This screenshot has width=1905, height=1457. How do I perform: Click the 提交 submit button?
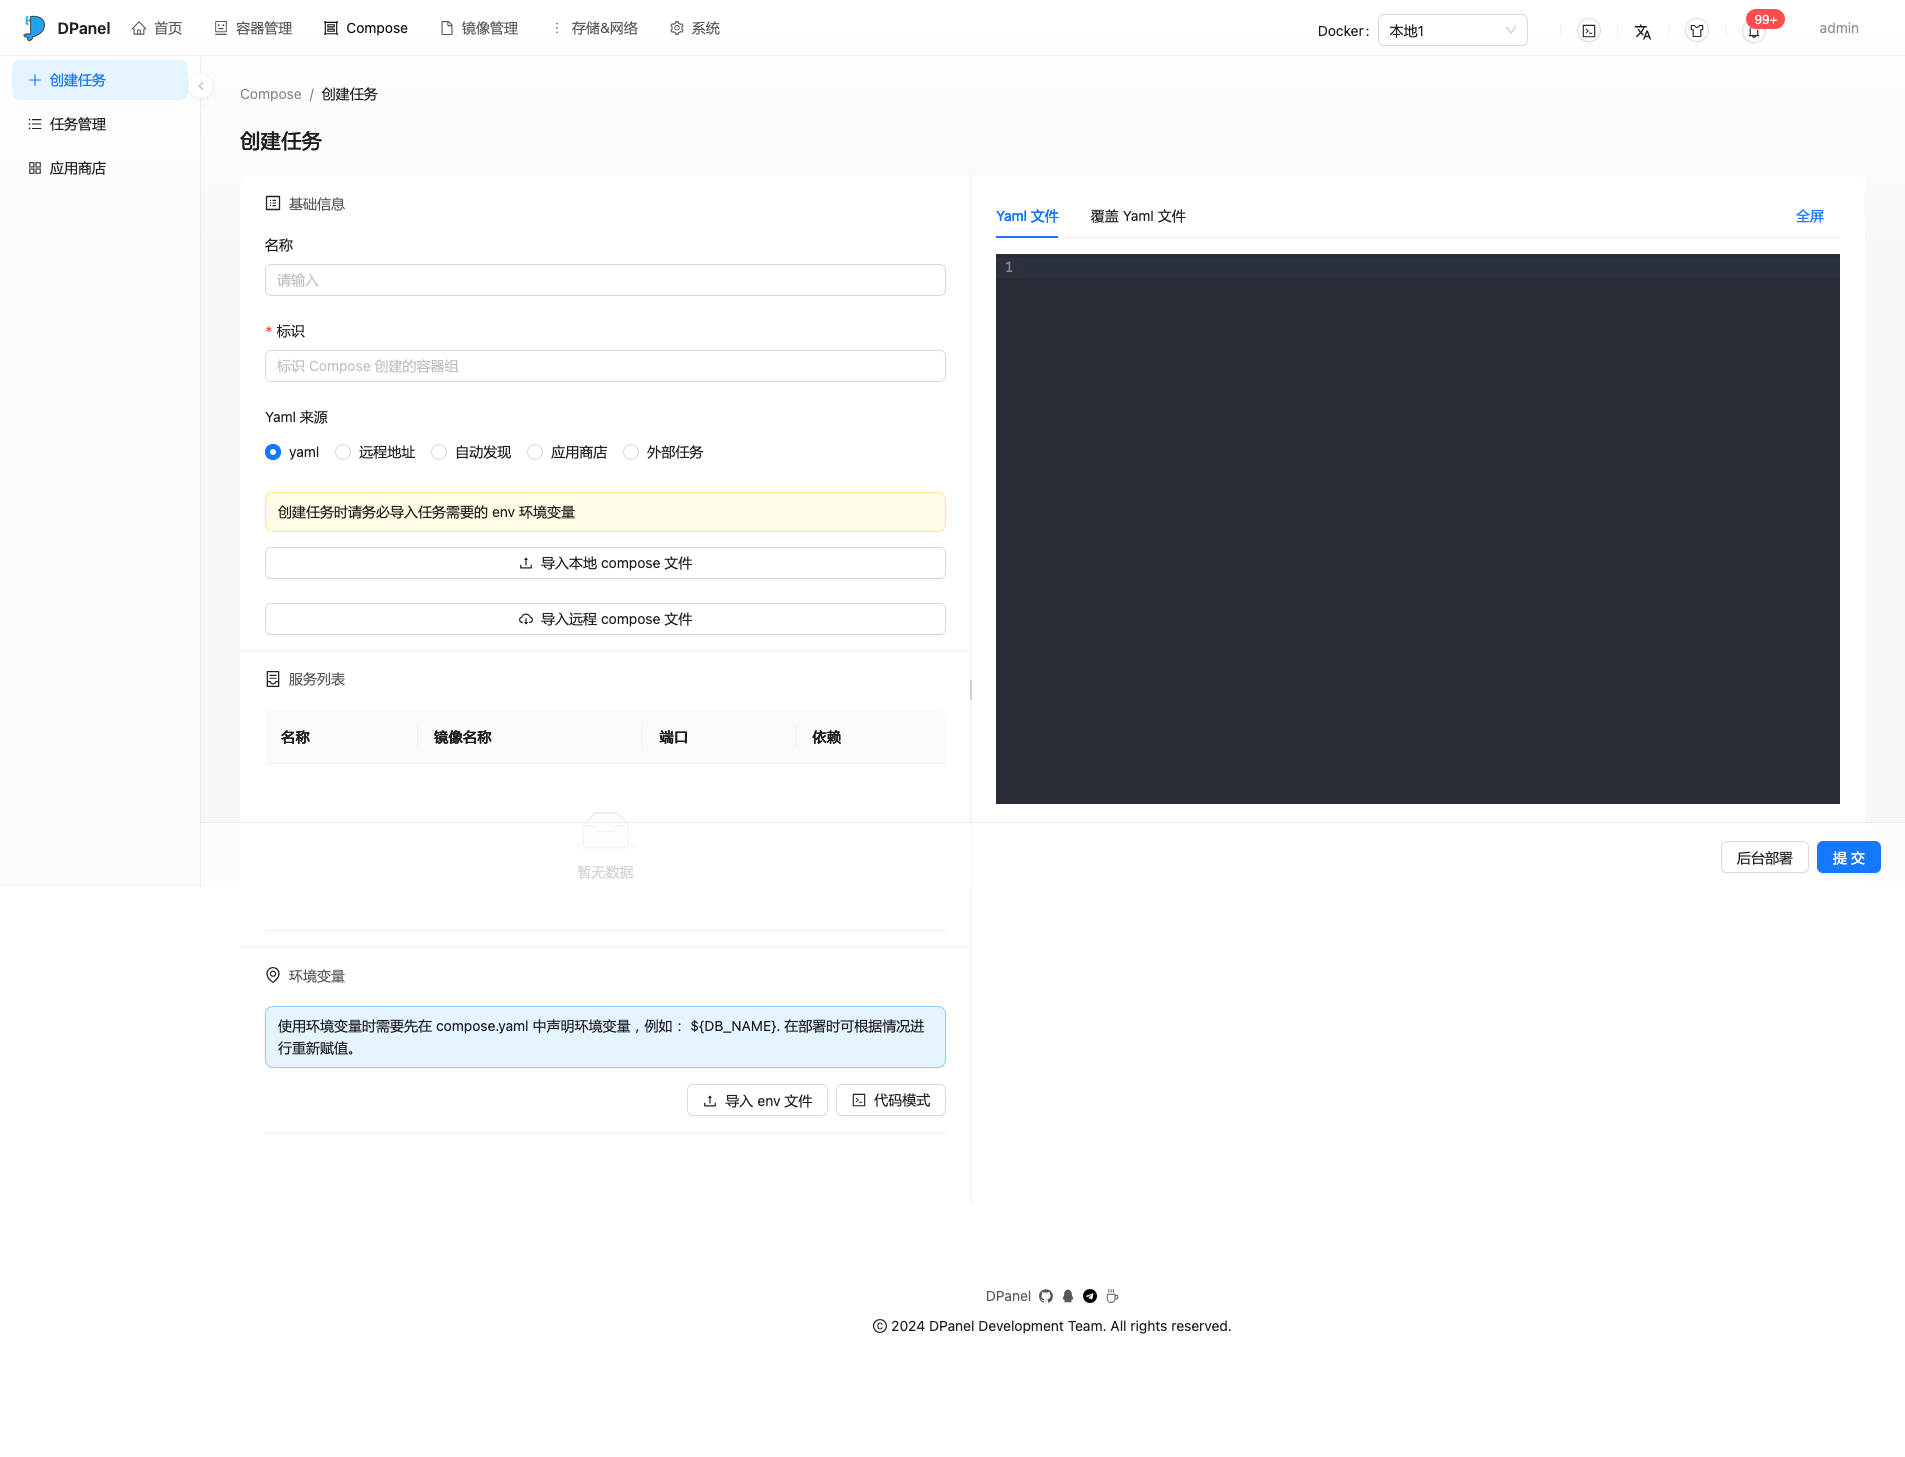pyautogui.click(x=1847, y=858)
